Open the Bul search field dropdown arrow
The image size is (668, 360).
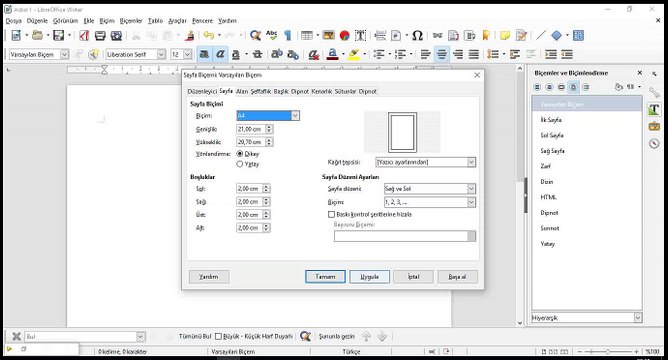(x=141, y=337)
